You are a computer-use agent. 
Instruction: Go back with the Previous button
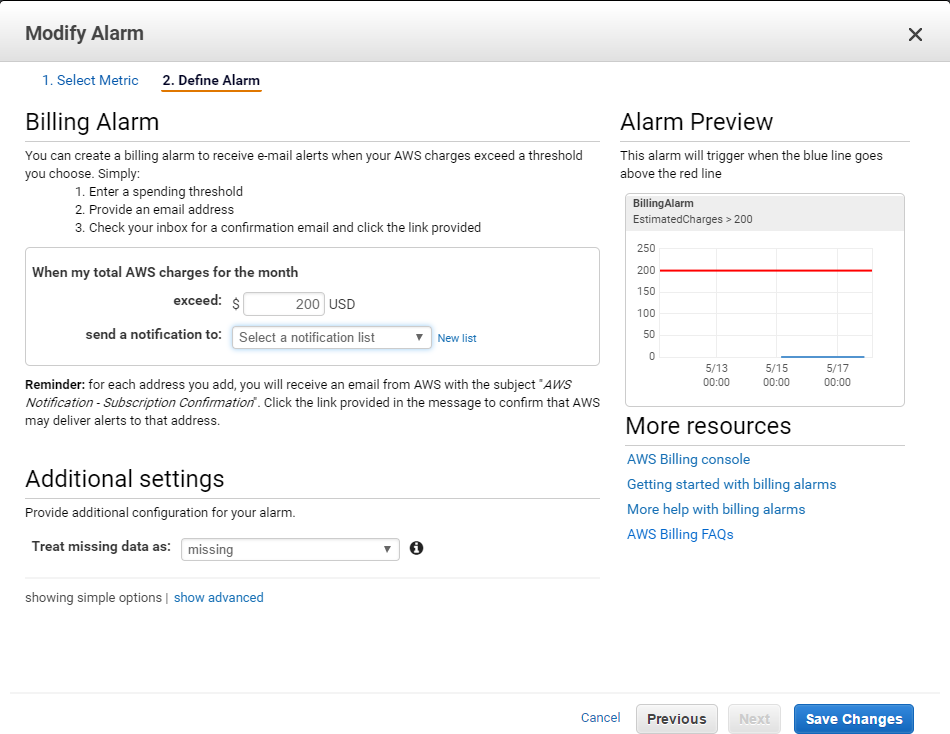click(677, 719)
